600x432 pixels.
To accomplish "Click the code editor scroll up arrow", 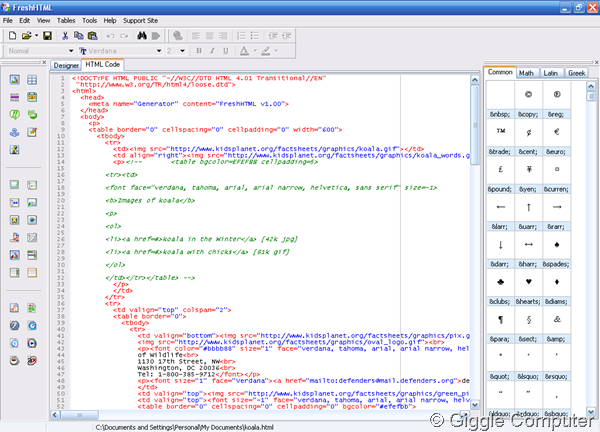I will pos(475,80).
